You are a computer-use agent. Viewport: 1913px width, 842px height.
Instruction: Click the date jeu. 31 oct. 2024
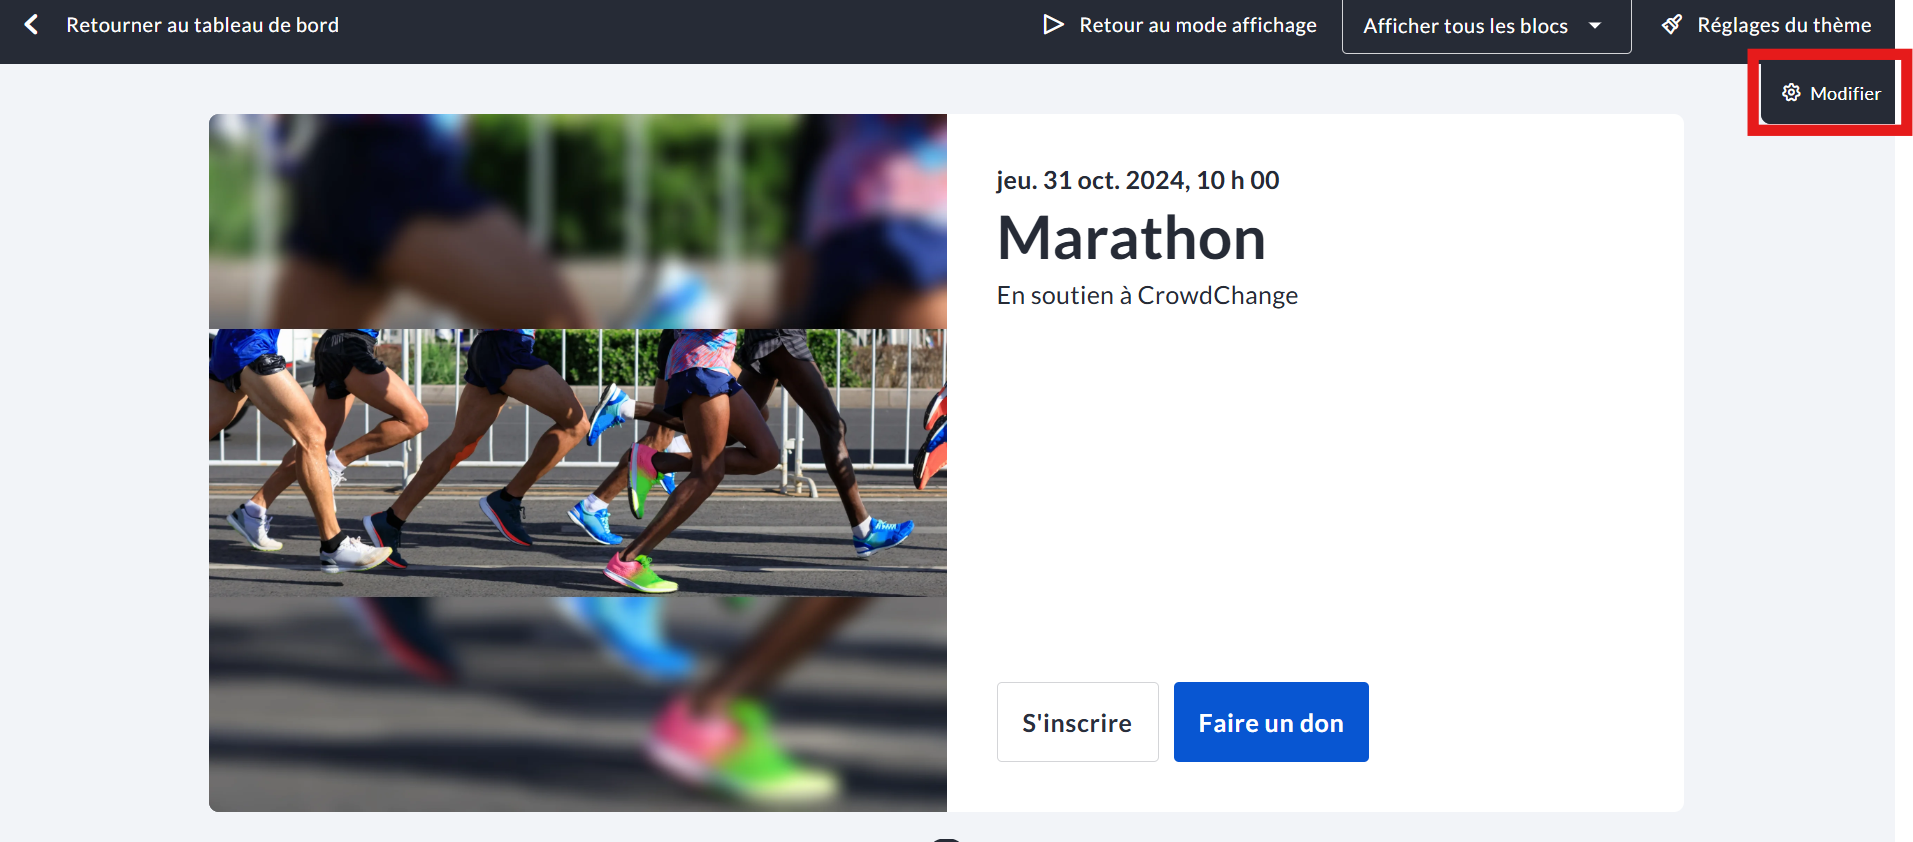pyautogui.click(x=1091, y=180)
